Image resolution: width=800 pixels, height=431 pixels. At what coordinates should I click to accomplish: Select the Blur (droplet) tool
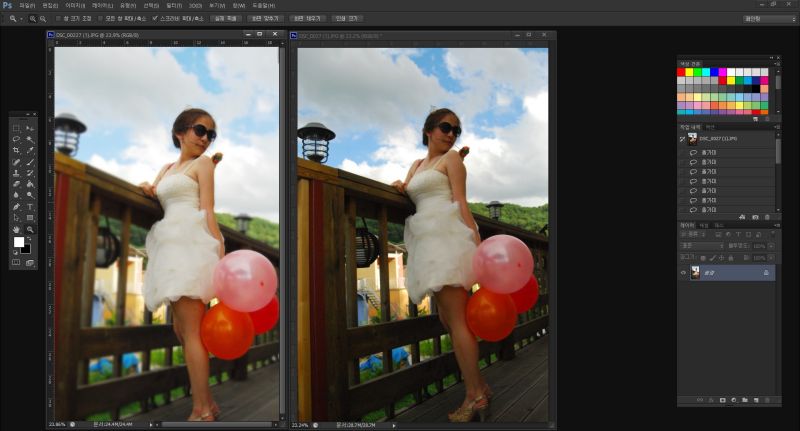tap(16, 195)
